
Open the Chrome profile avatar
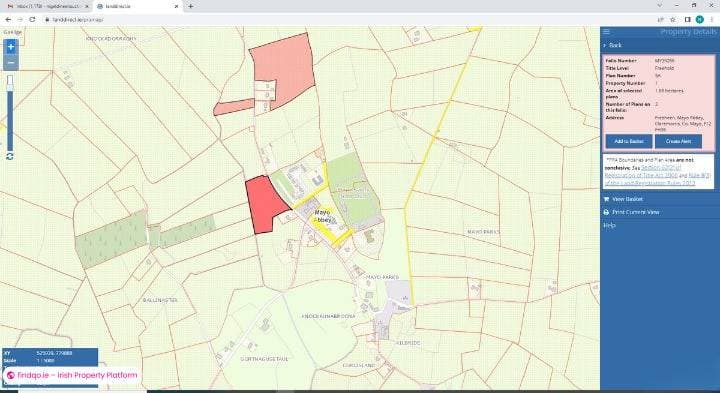click(699, 20)
